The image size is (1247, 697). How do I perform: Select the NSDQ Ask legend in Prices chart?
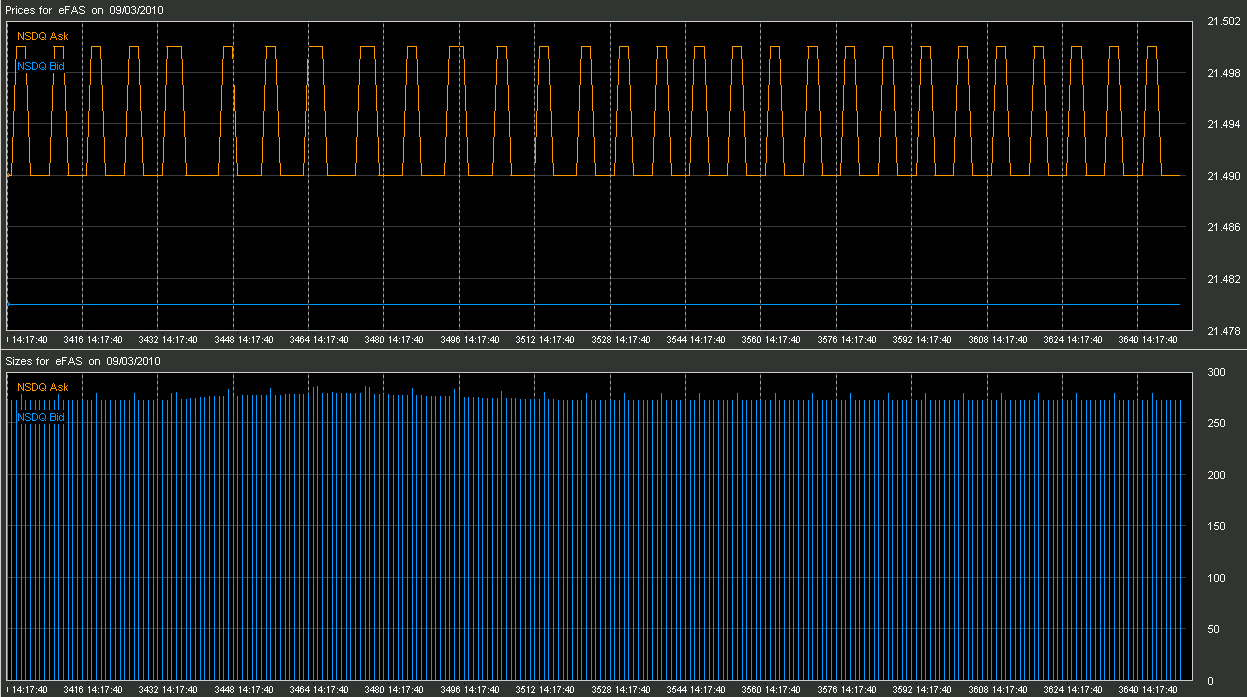point(43,36)
